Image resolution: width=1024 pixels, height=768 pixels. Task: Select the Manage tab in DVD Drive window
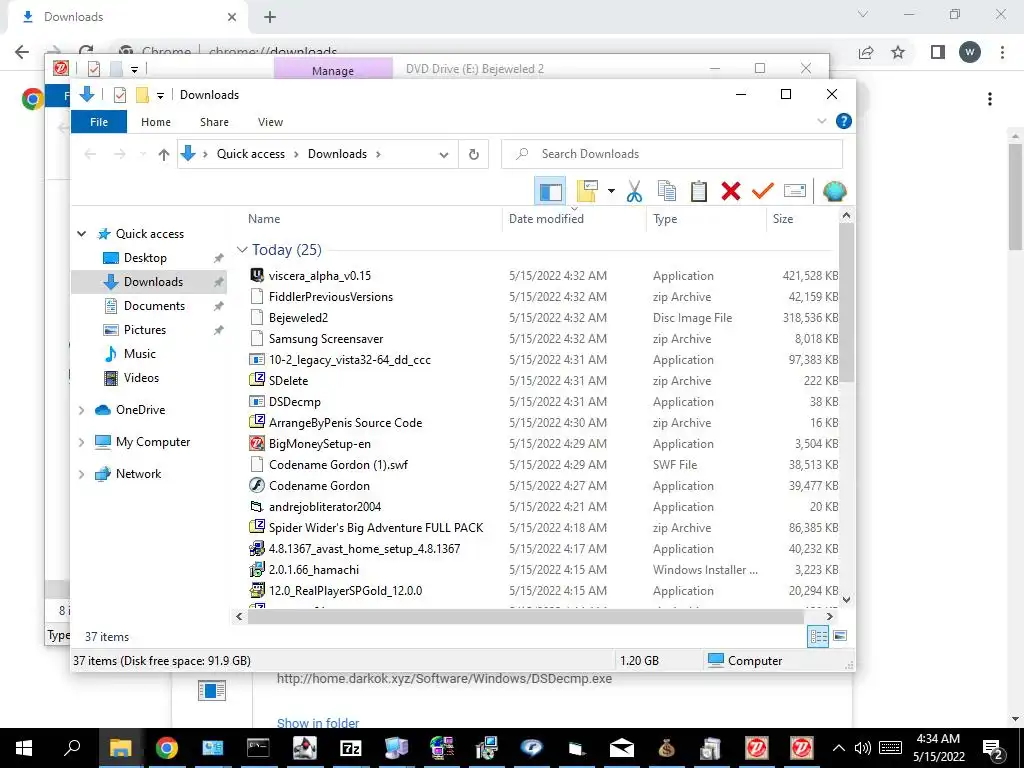(x=333, y=70)
